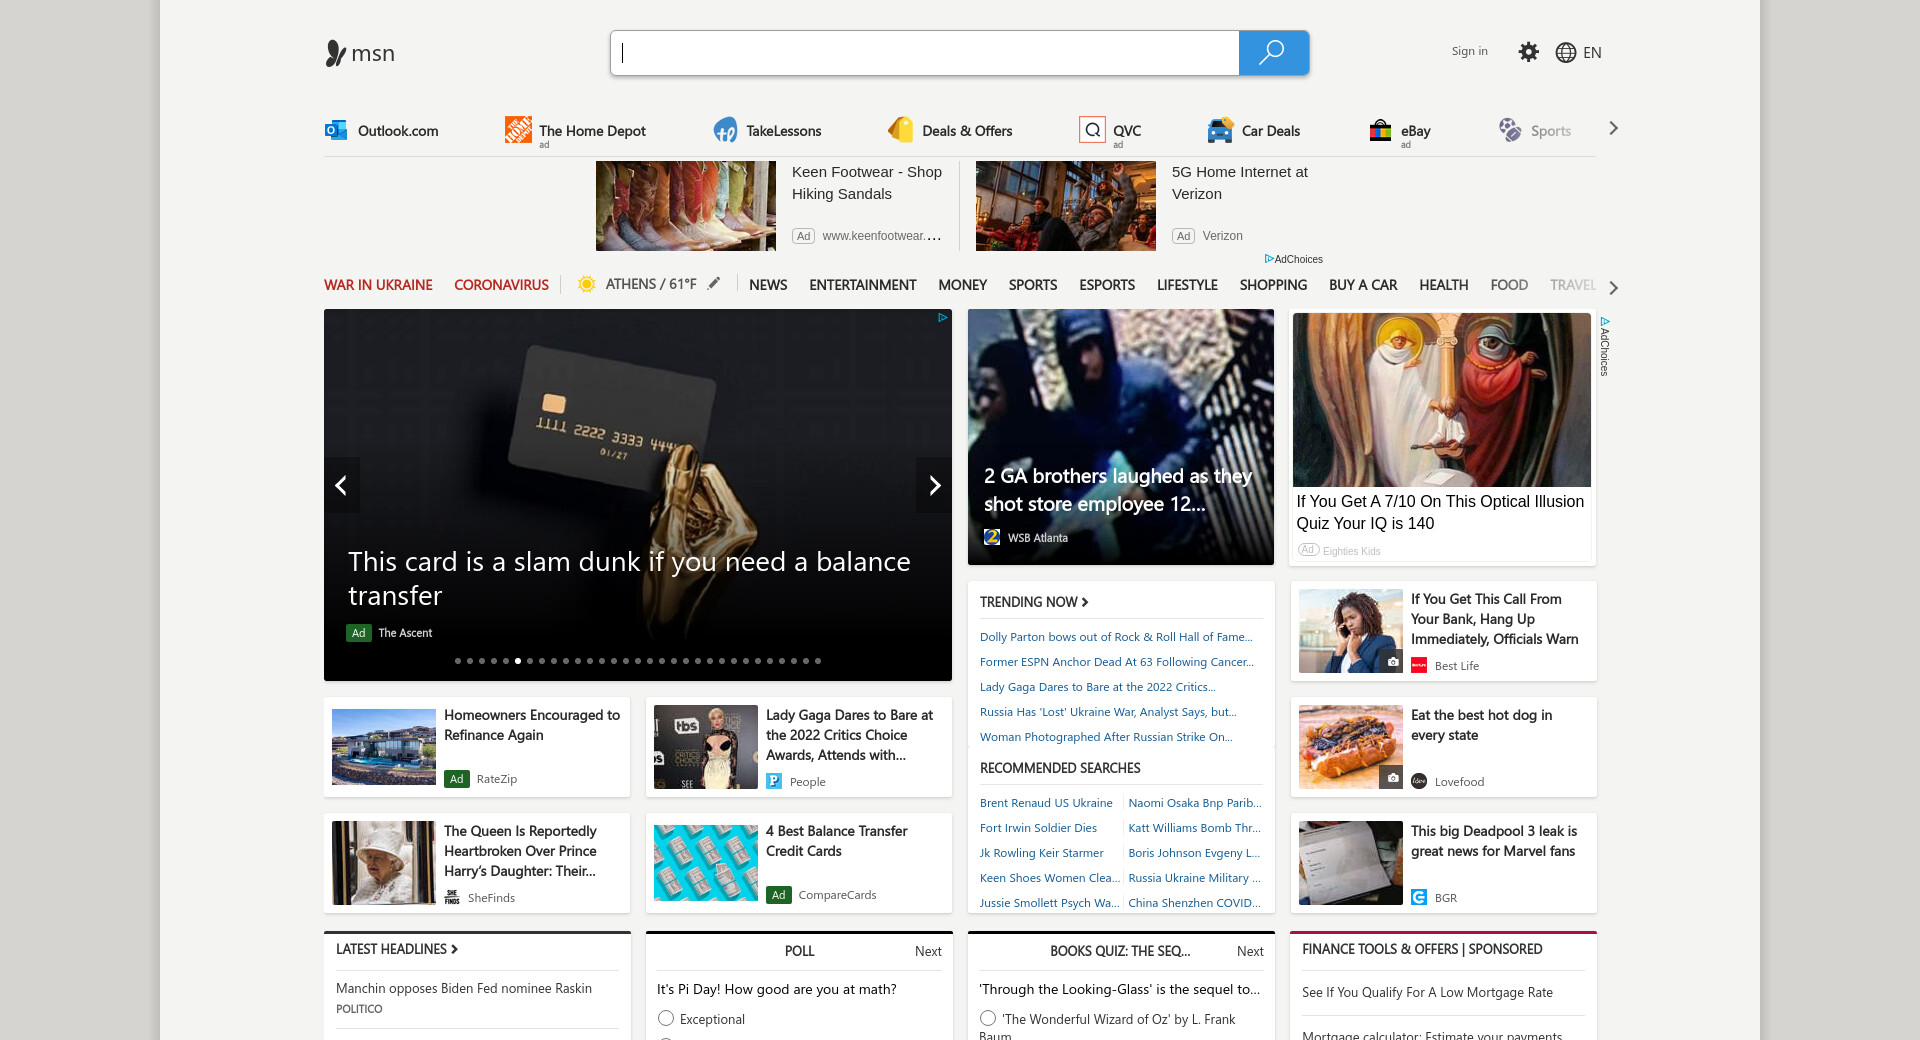Go to the next poll question
This screenshot has height=1040, width=1920.
[x=927, y=951]
